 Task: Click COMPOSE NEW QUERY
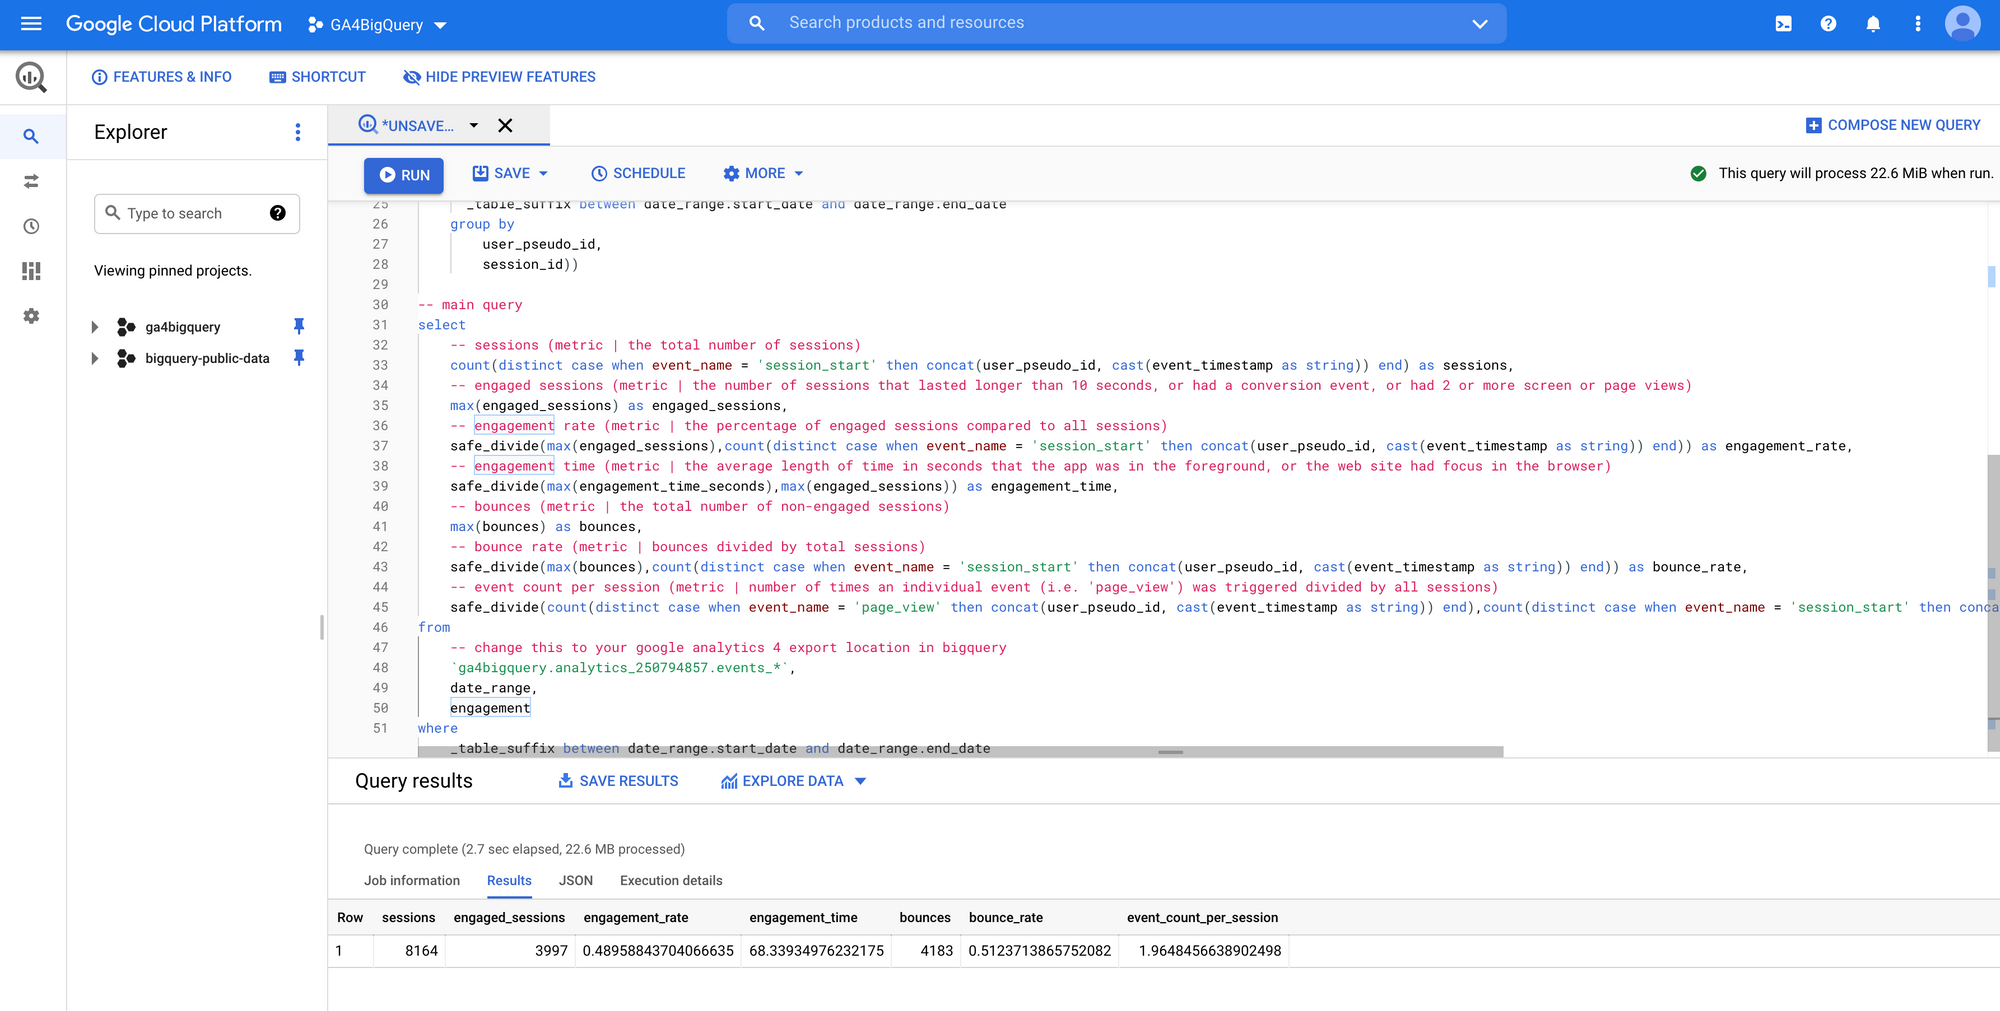tap(1892, 125)
